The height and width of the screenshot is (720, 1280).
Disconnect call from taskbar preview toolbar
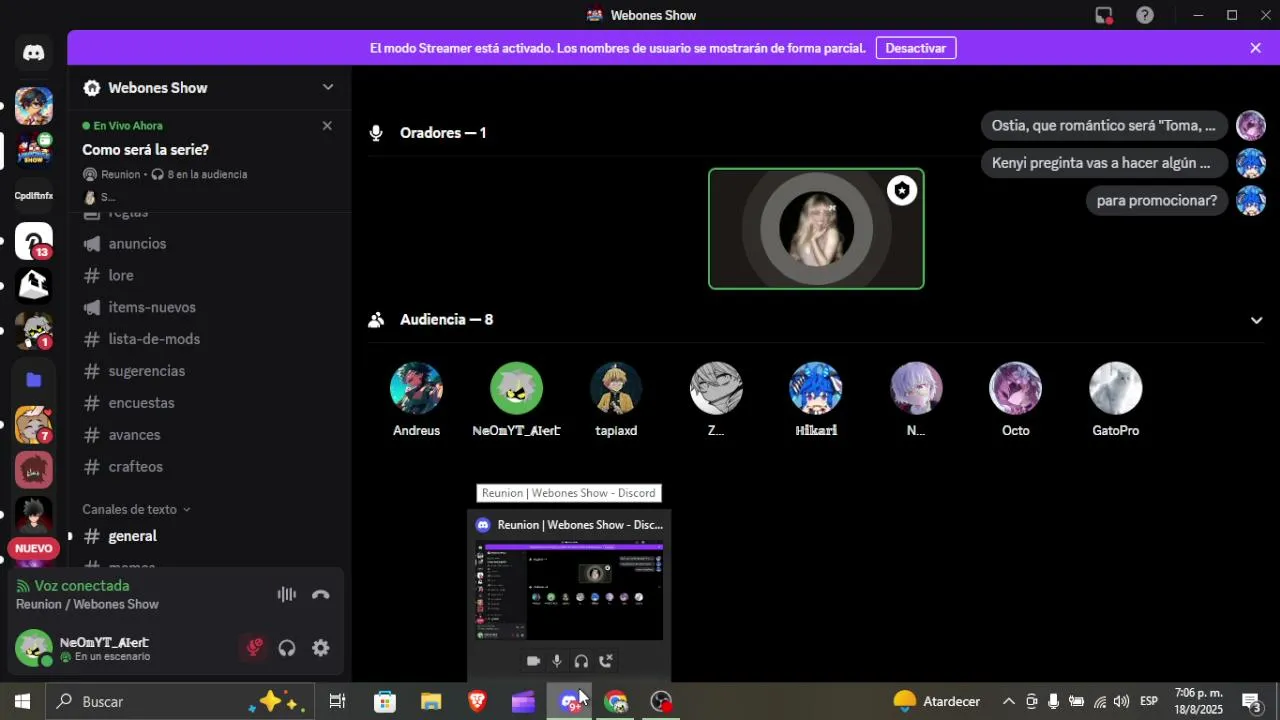(x=605, y=661)
